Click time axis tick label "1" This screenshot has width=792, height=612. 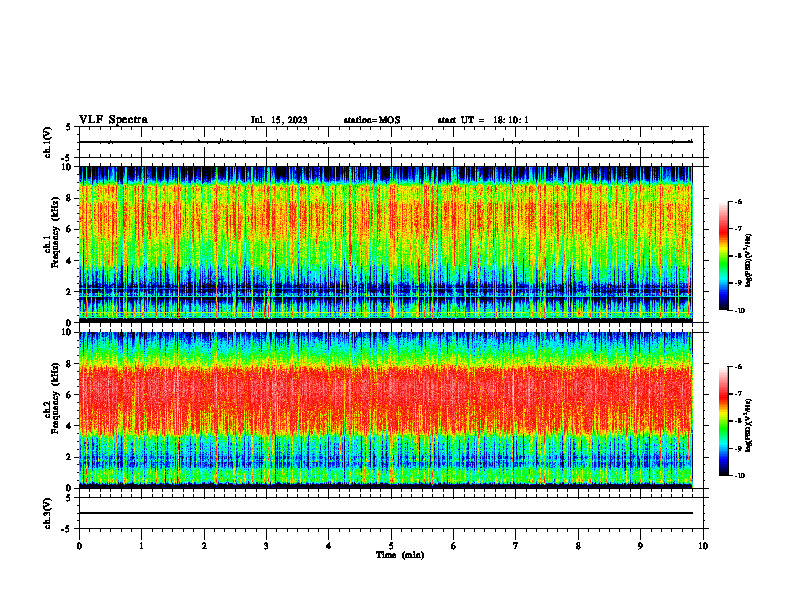pos(141,546)
